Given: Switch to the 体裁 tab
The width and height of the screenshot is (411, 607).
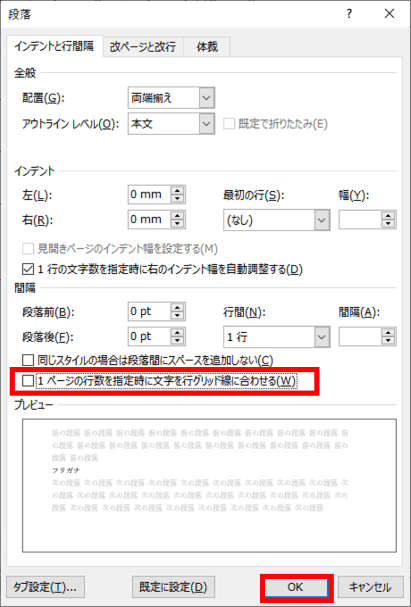Looking at the screenshot, I should (x=207, y=47).
